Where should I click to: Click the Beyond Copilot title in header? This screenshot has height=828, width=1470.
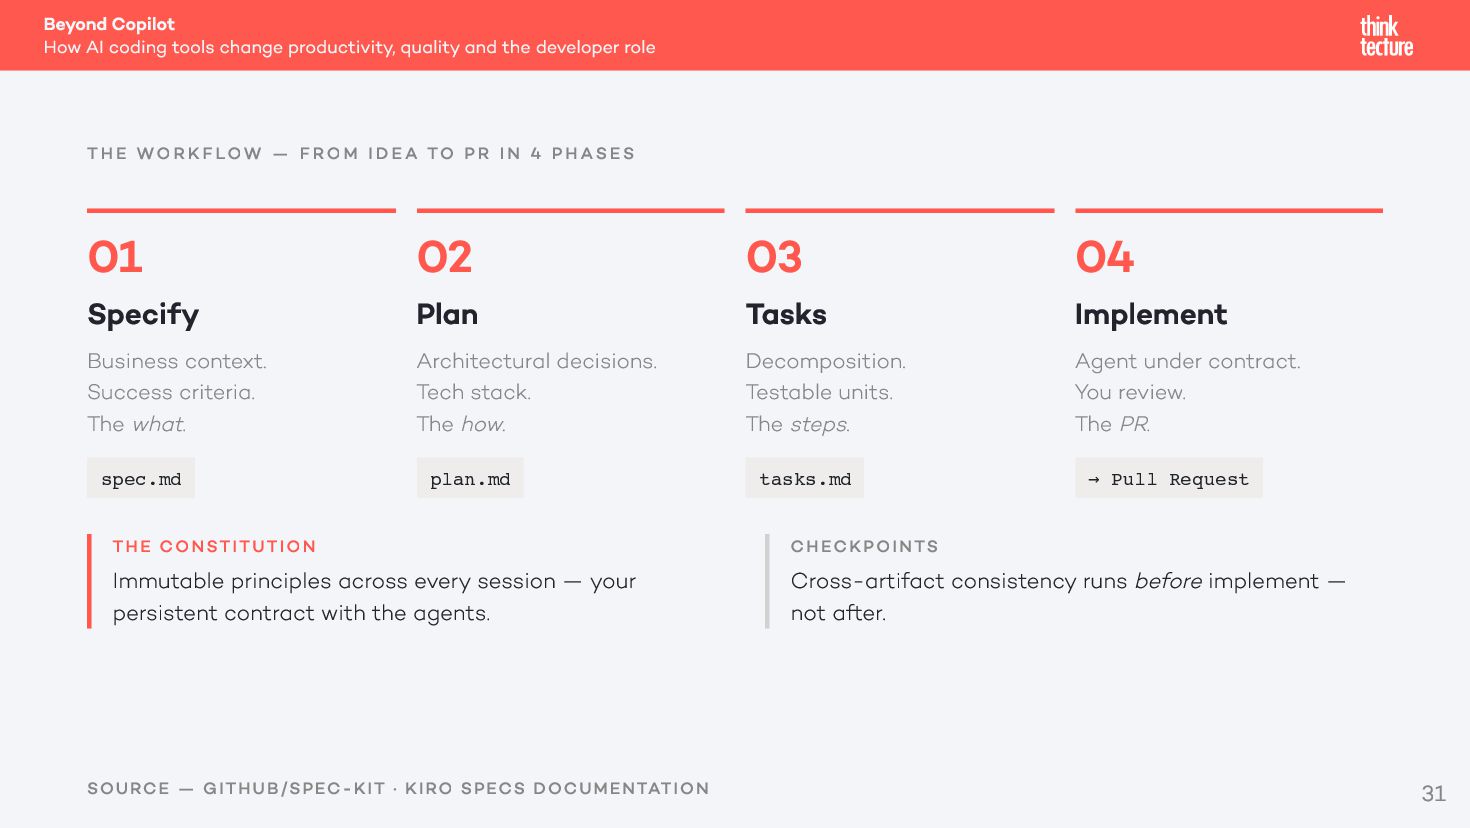coord(109,24)
